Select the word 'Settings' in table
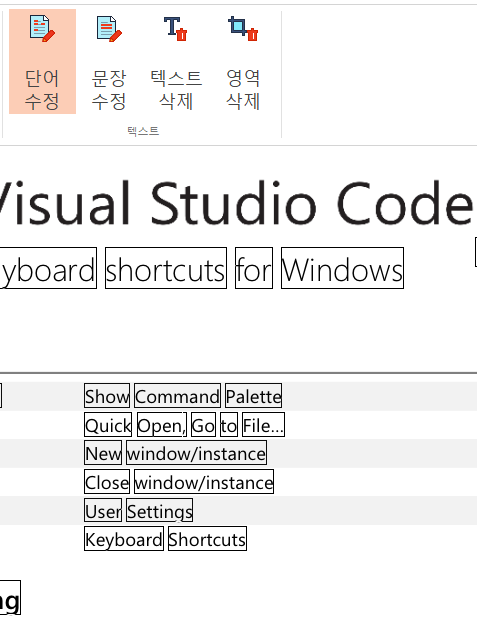 [160, 510]
